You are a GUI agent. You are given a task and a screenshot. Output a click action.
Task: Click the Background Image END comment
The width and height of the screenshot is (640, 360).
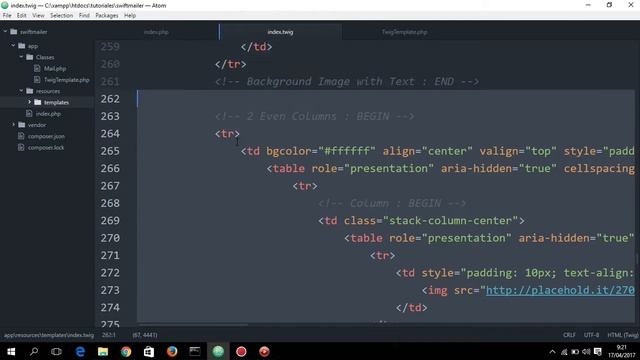(x=347, y=82)
